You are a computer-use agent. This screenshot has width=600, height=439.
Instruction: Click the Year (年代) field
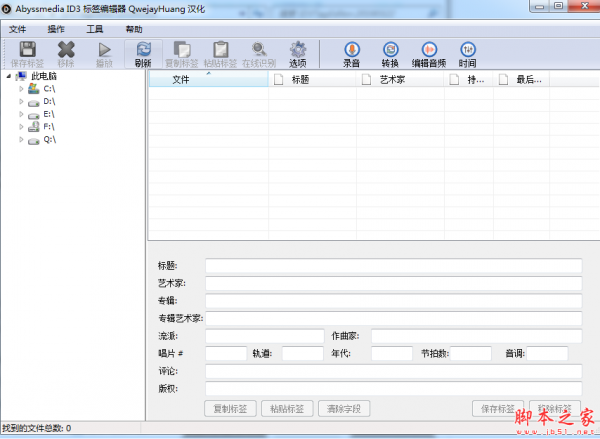[392, 353]
